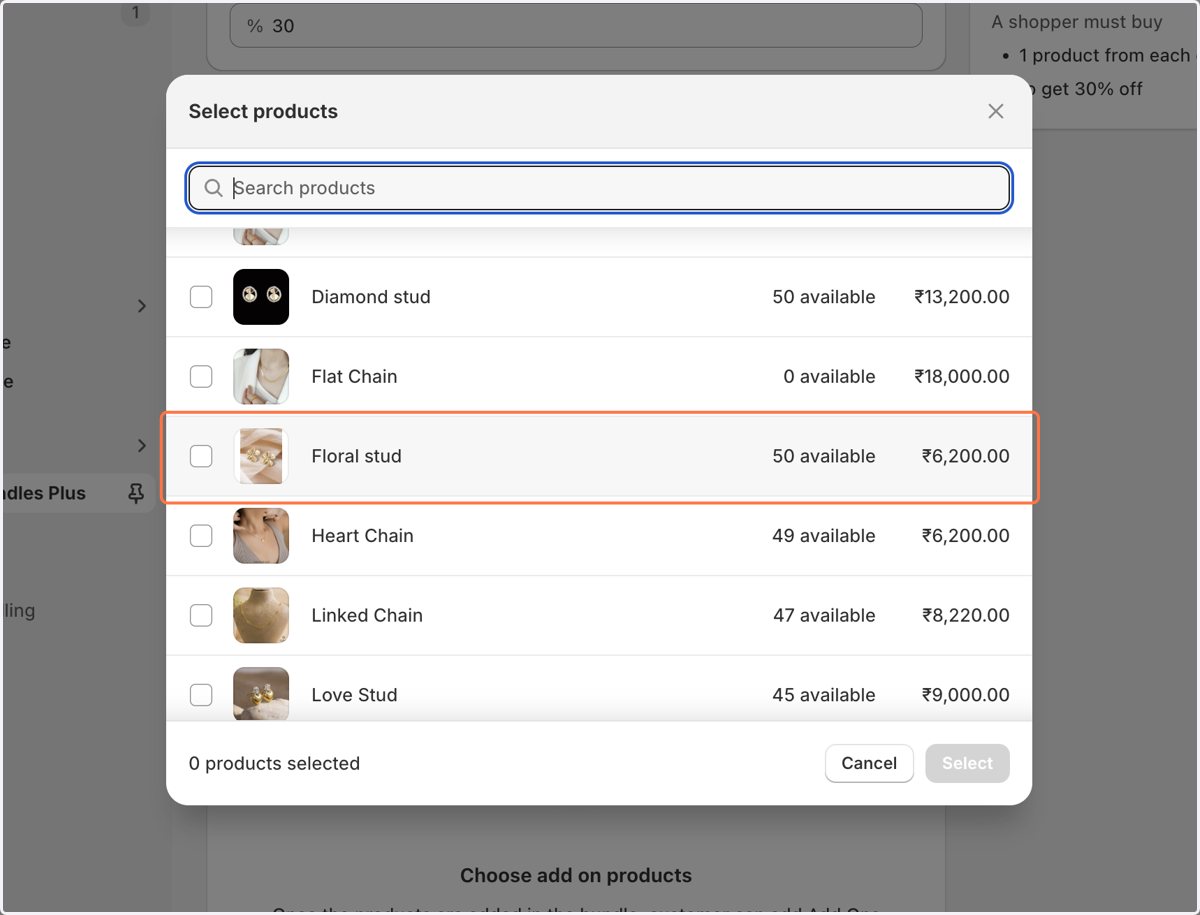
Task: Click the ₹13,200.00 price
Action: click(962, 297)
